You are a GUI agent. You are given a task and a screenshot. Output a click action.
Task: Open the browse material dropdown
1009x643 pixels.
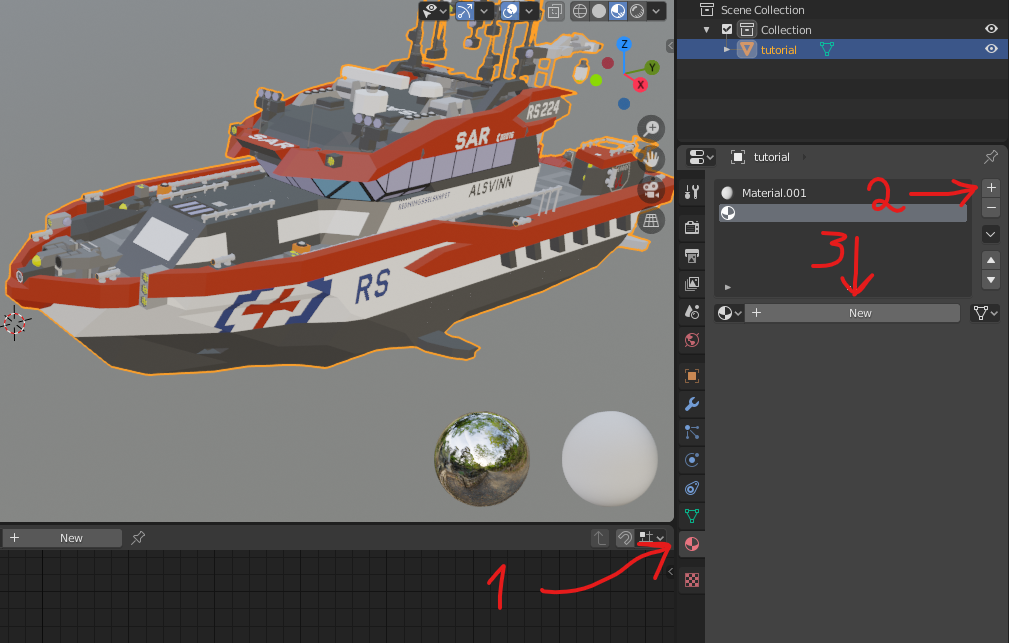click(x=730, y=313)
